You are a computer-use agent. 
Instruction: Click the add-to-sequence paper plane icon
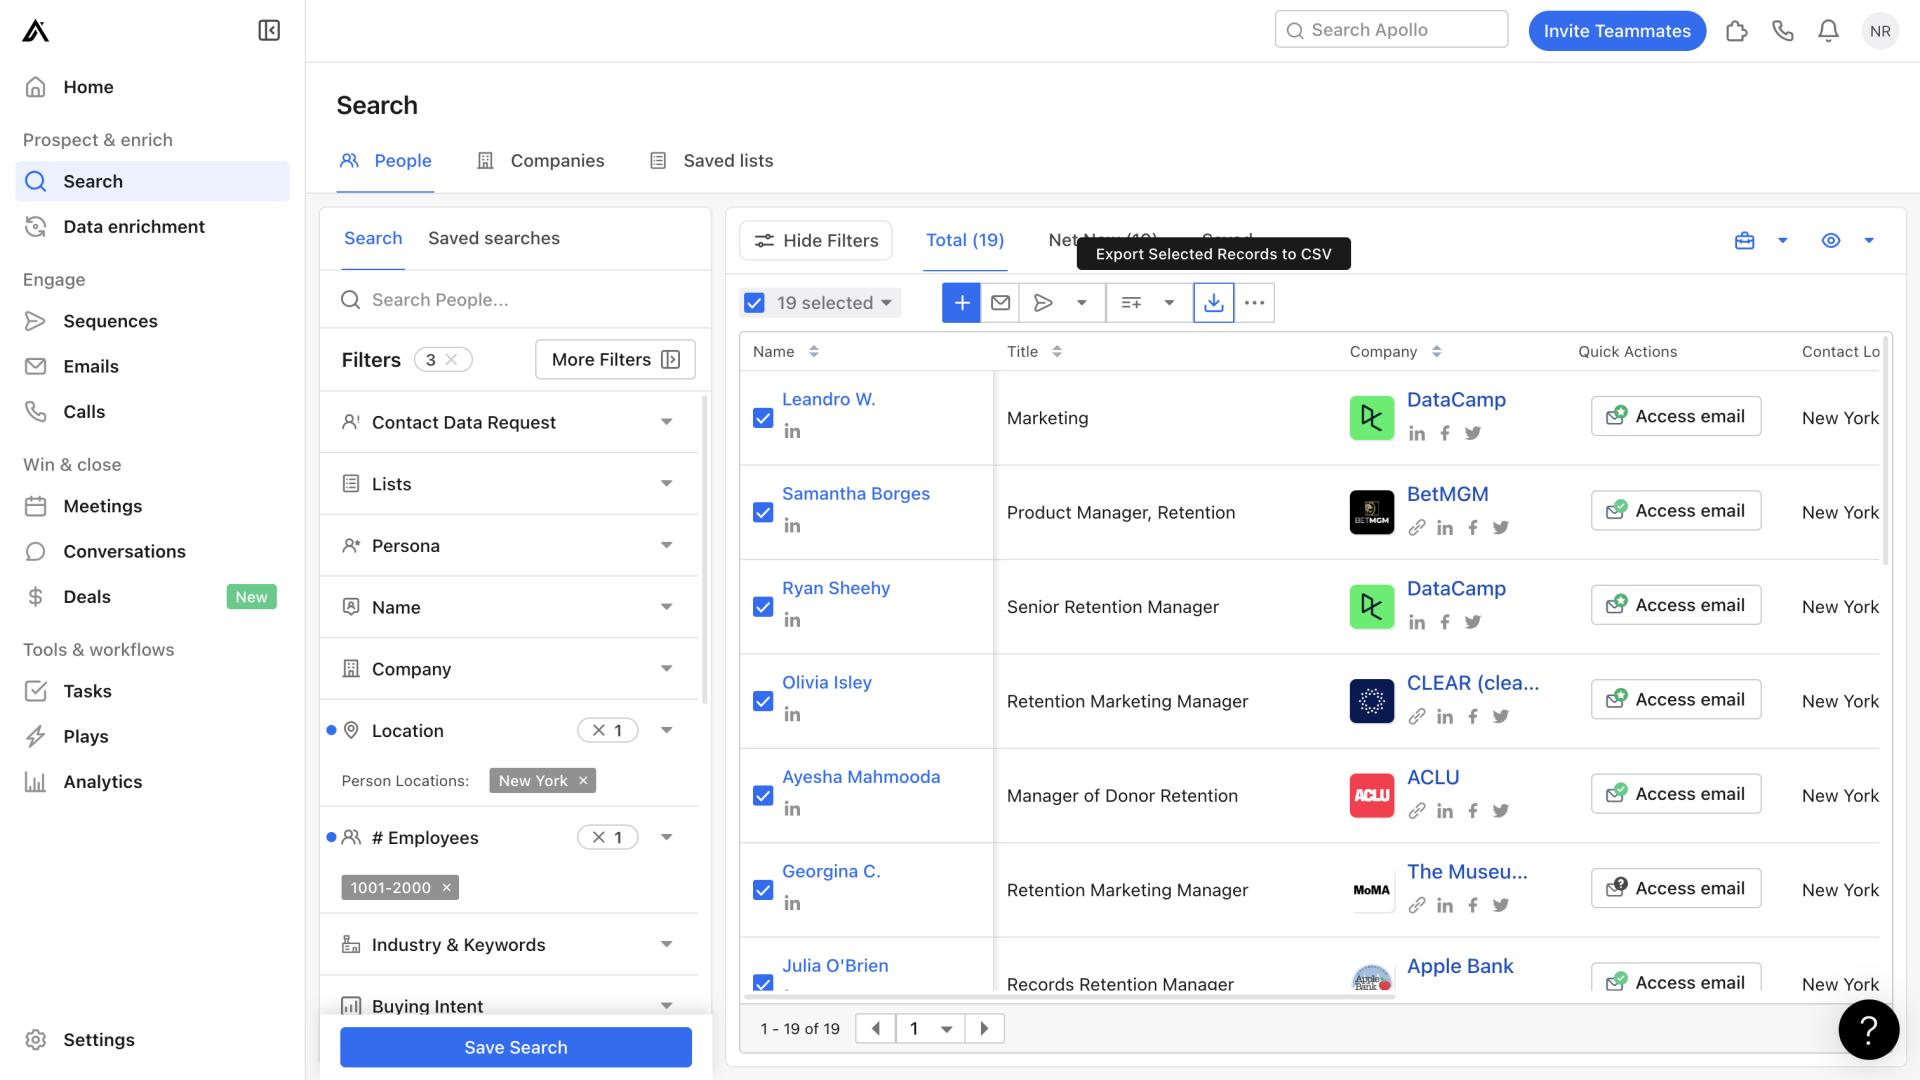coord(1043,303)
